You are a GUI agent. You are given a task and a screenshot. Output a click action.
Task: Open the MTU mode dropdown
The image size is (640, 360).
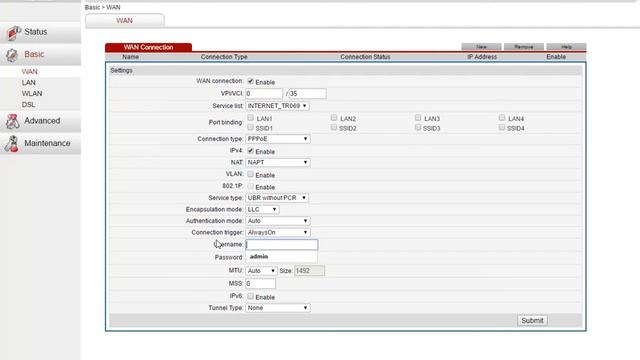pyautogui.click(x=261, y=271)
